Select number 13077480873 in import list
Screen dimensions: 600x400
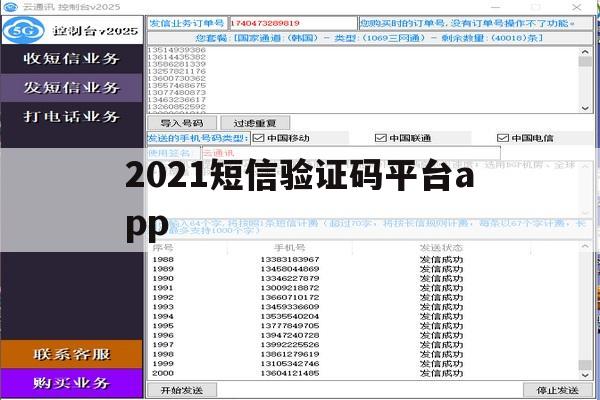[177, 92]
